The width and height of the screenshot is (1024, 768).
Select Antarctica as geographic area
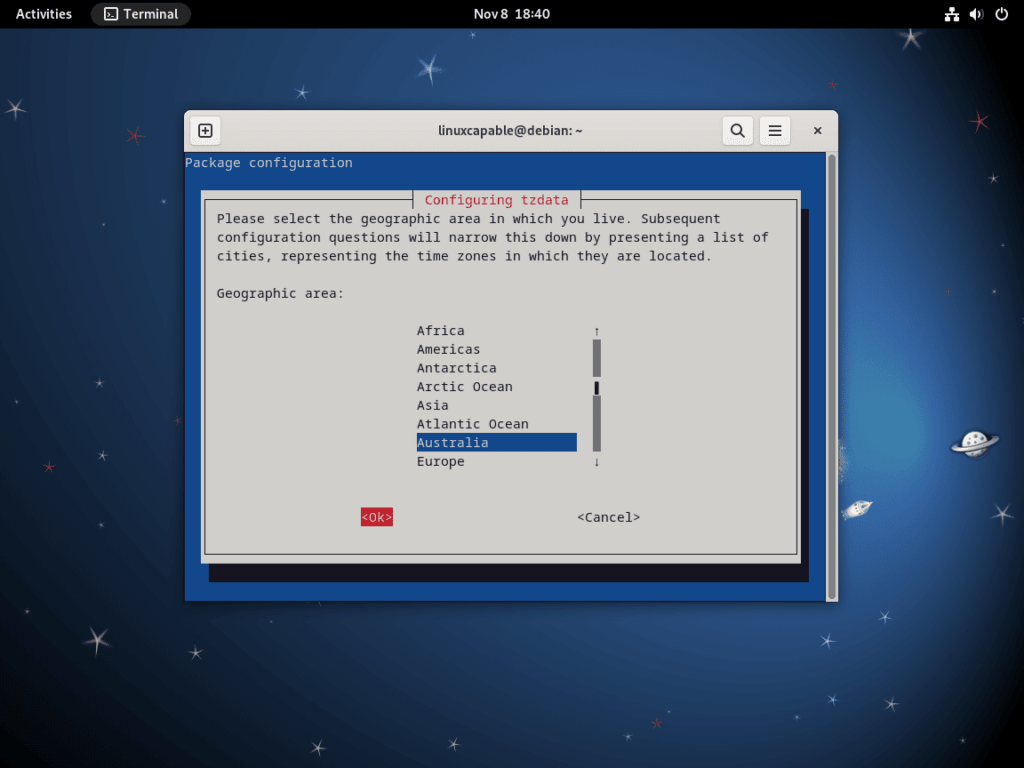point(456,367)
